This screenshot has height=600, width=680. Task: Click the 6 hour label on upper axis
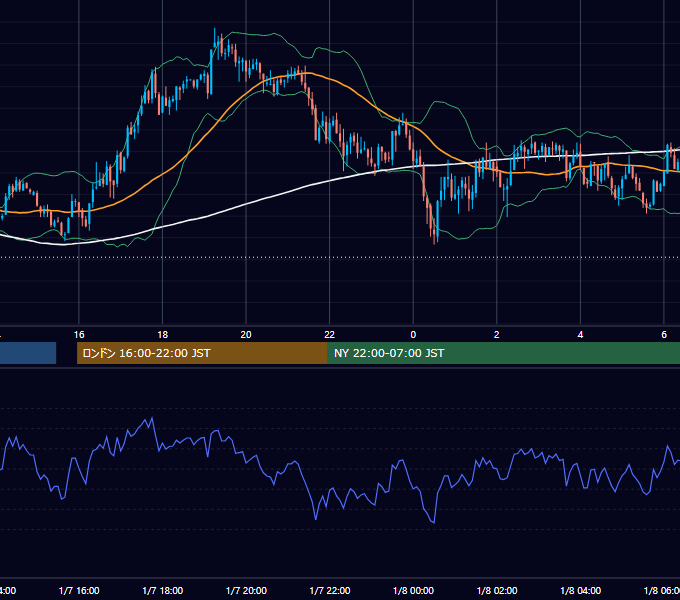[664, 335]
